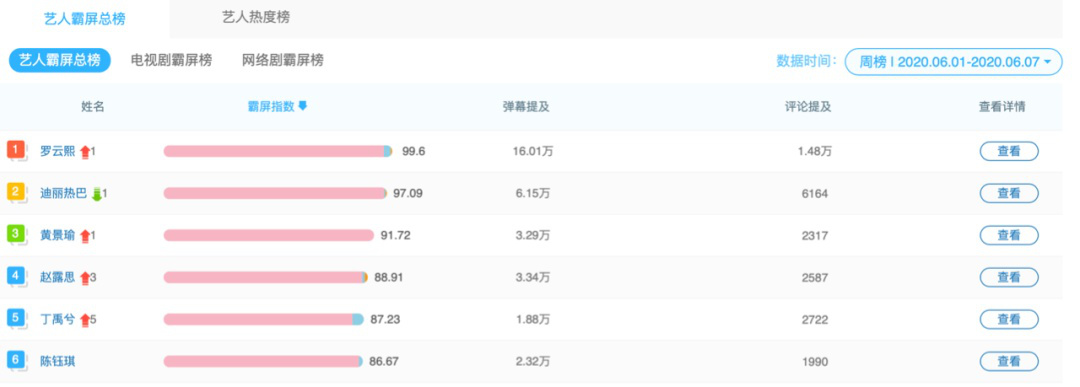Click the blue rank 6 badge

click(x=16, y=359)
